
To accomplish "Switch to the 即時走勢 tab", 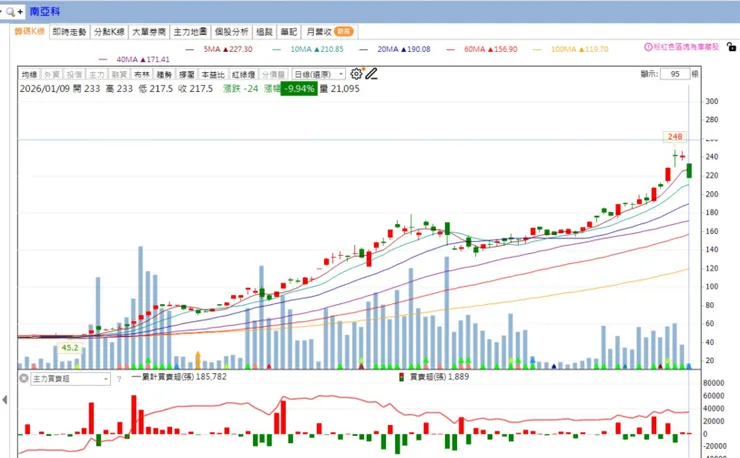I will pyautogui.click(x=69, y=32).
